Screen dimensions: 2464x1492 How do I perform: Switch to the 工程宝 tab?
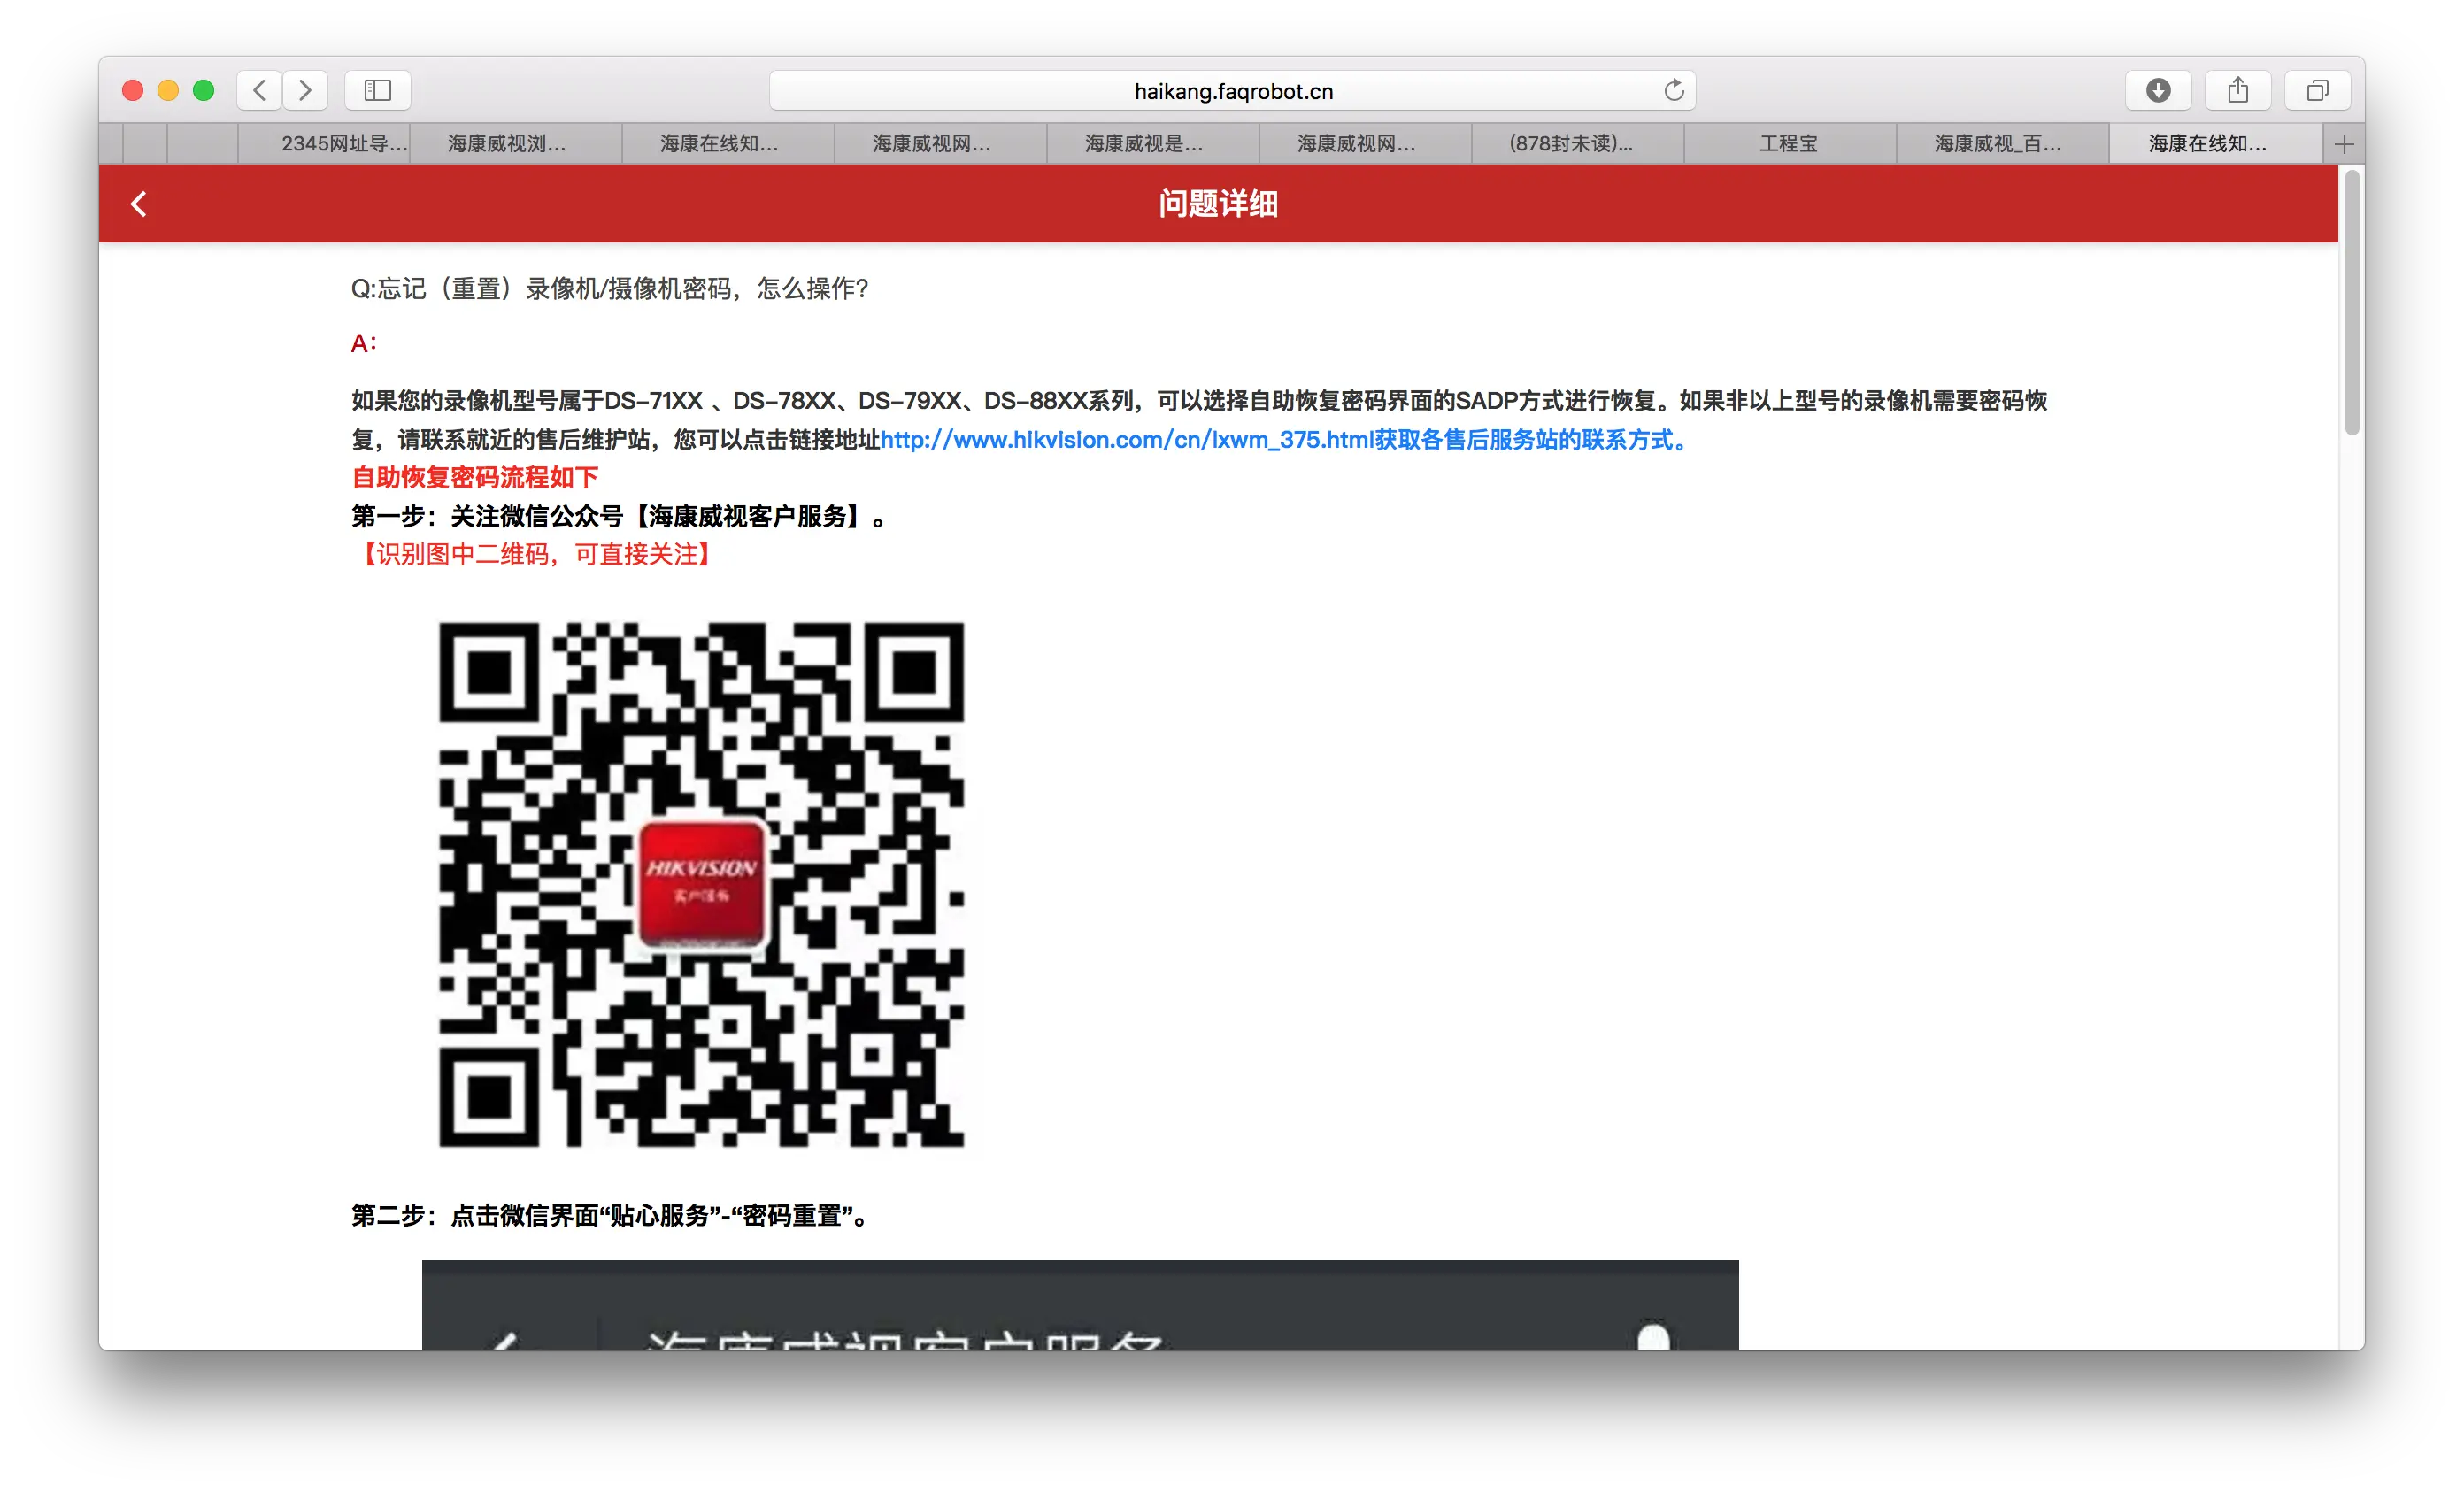1788,144
